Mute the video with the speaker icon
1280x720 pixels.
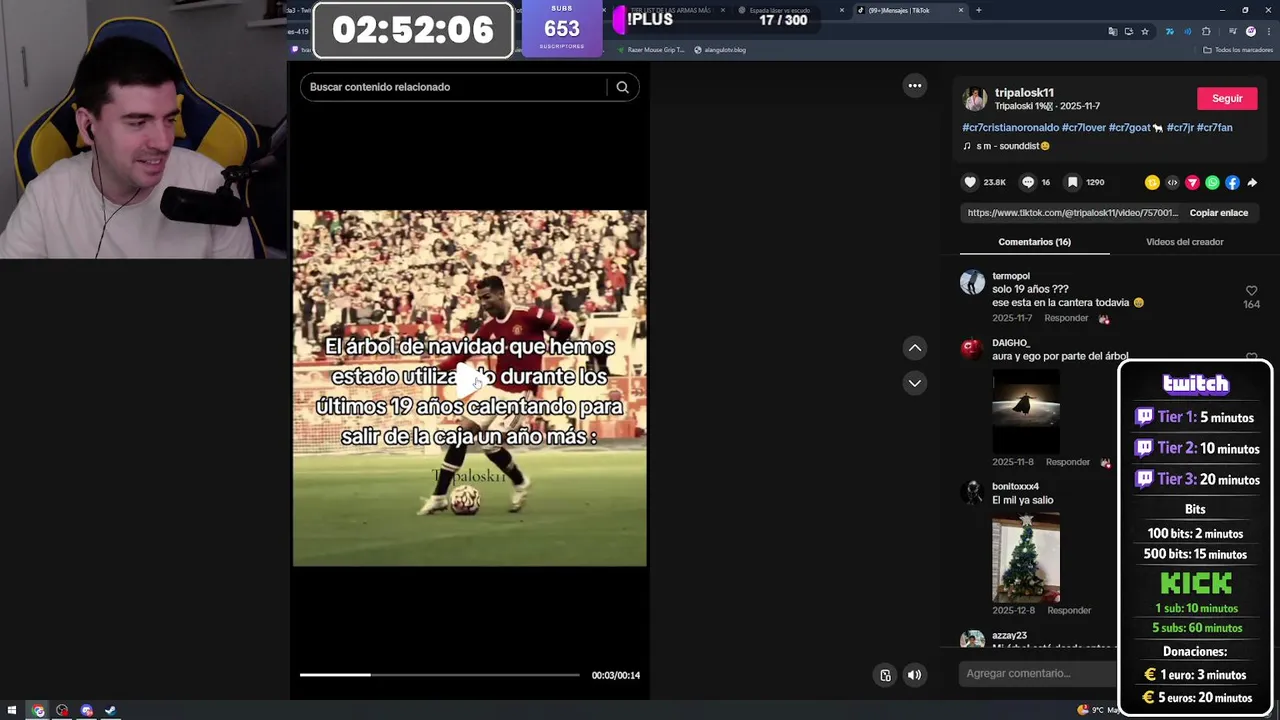coord(914,675)
